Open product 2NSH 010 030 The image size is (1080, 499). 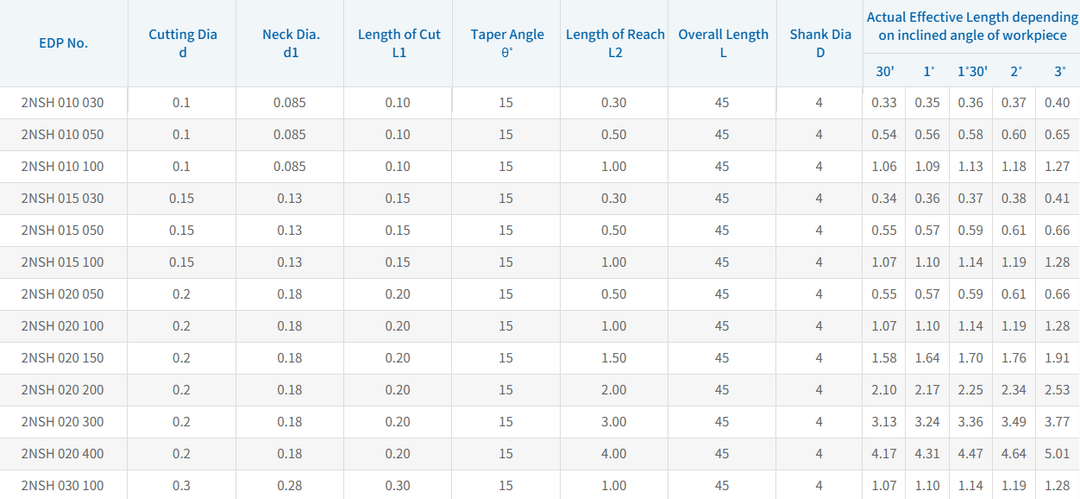tap(63, 103)
